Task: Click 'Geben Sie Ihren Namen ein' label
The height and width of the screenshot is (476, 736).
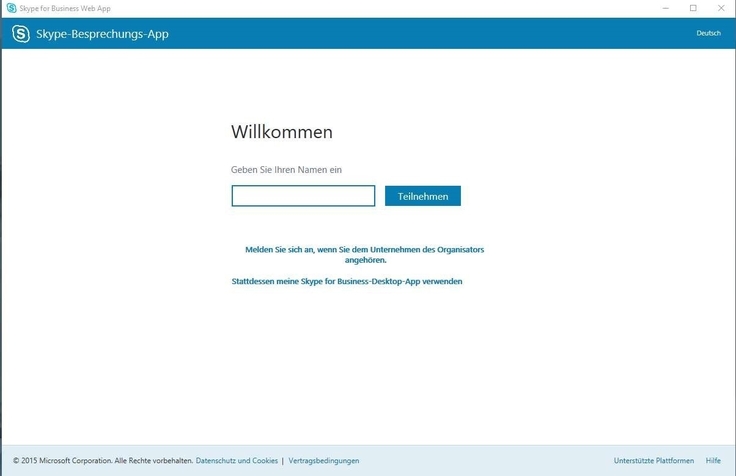Action: click(x=286, y=170)
